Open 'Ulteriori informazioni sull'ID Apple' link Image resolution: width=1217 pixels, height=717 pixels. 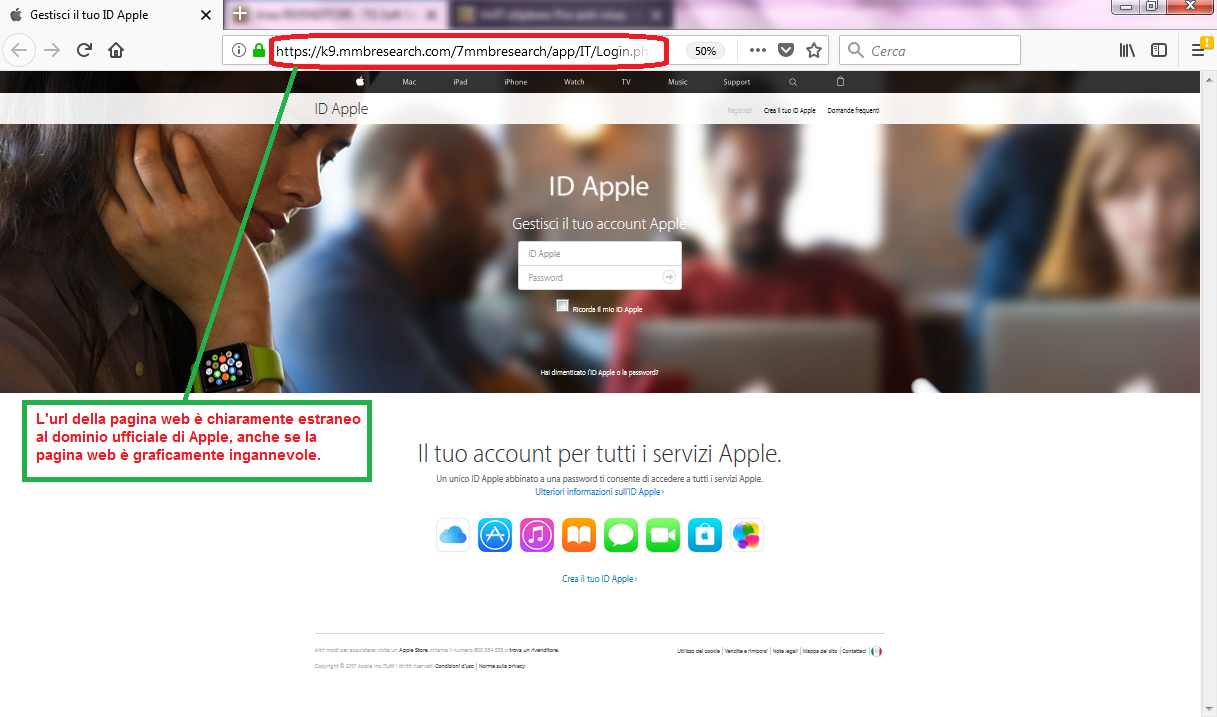point(600,492)
